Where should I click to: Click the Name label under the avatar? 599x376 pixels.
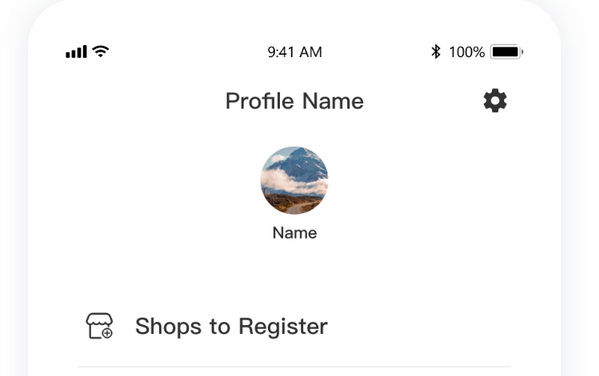(295, 233)
